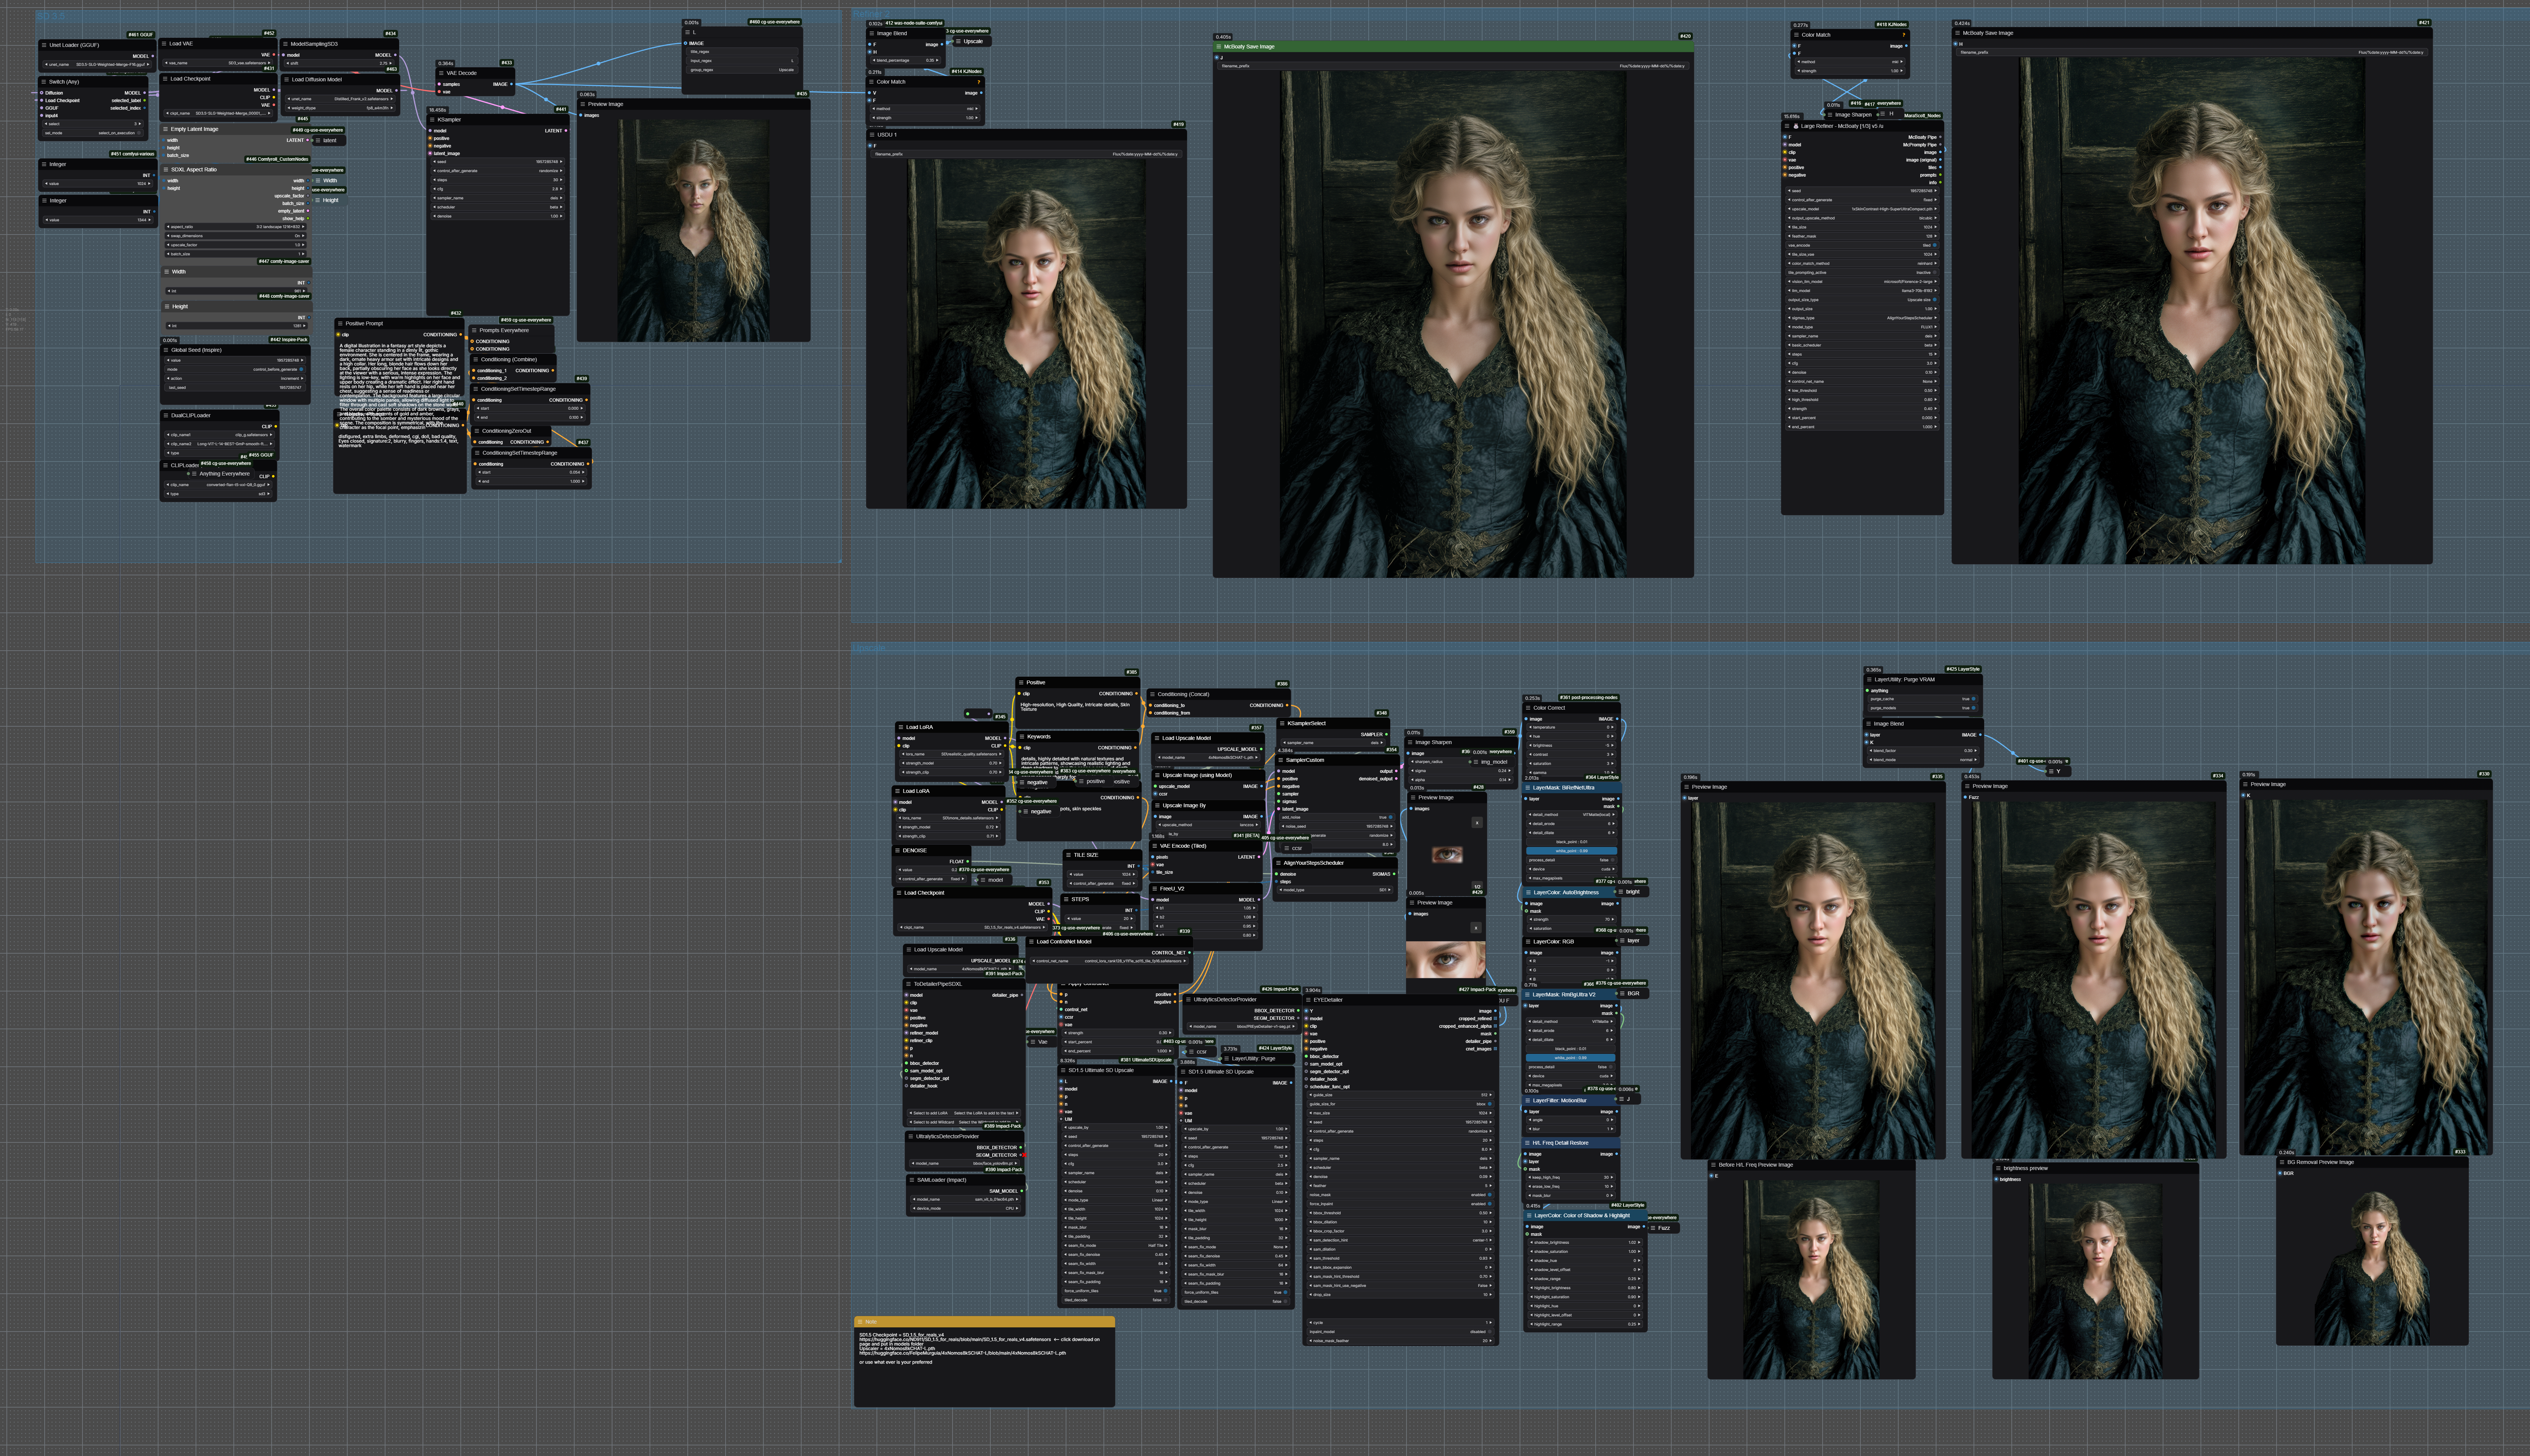Click the ToDetailerPipeSDXL node menu icon
Image resolution: width=2530 pixels, height=1456 pixels.
[908, 984]
